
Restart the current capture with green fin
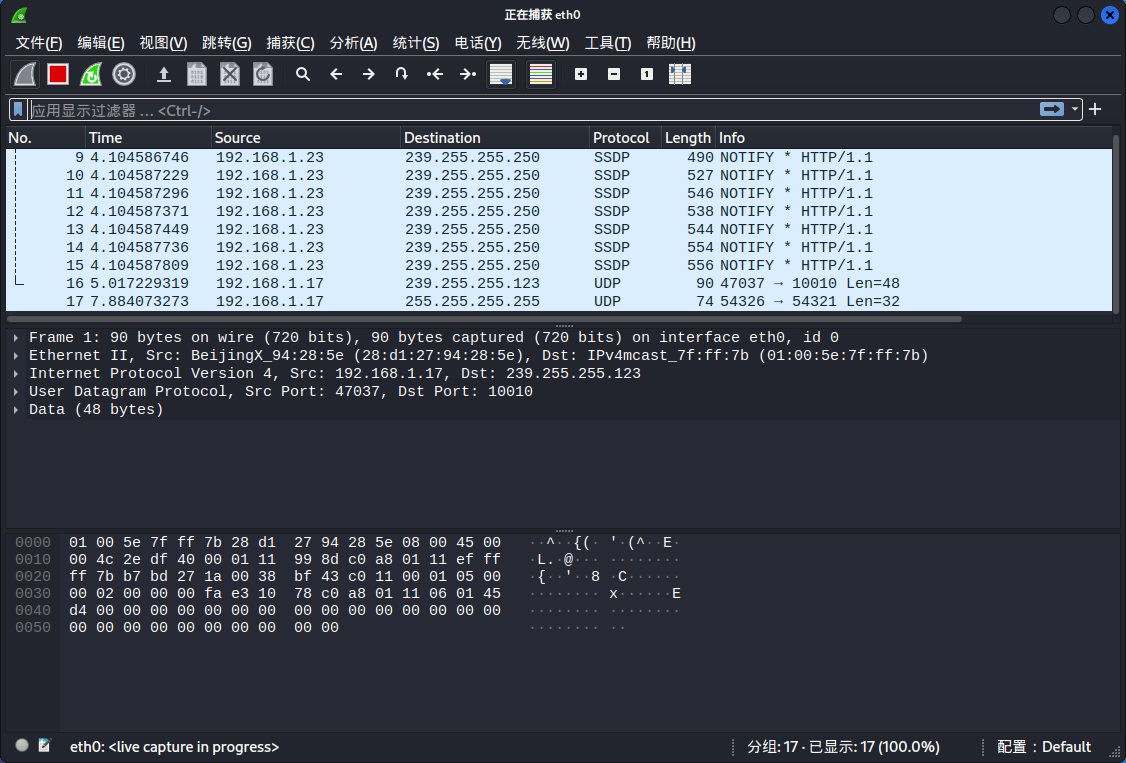91,74
